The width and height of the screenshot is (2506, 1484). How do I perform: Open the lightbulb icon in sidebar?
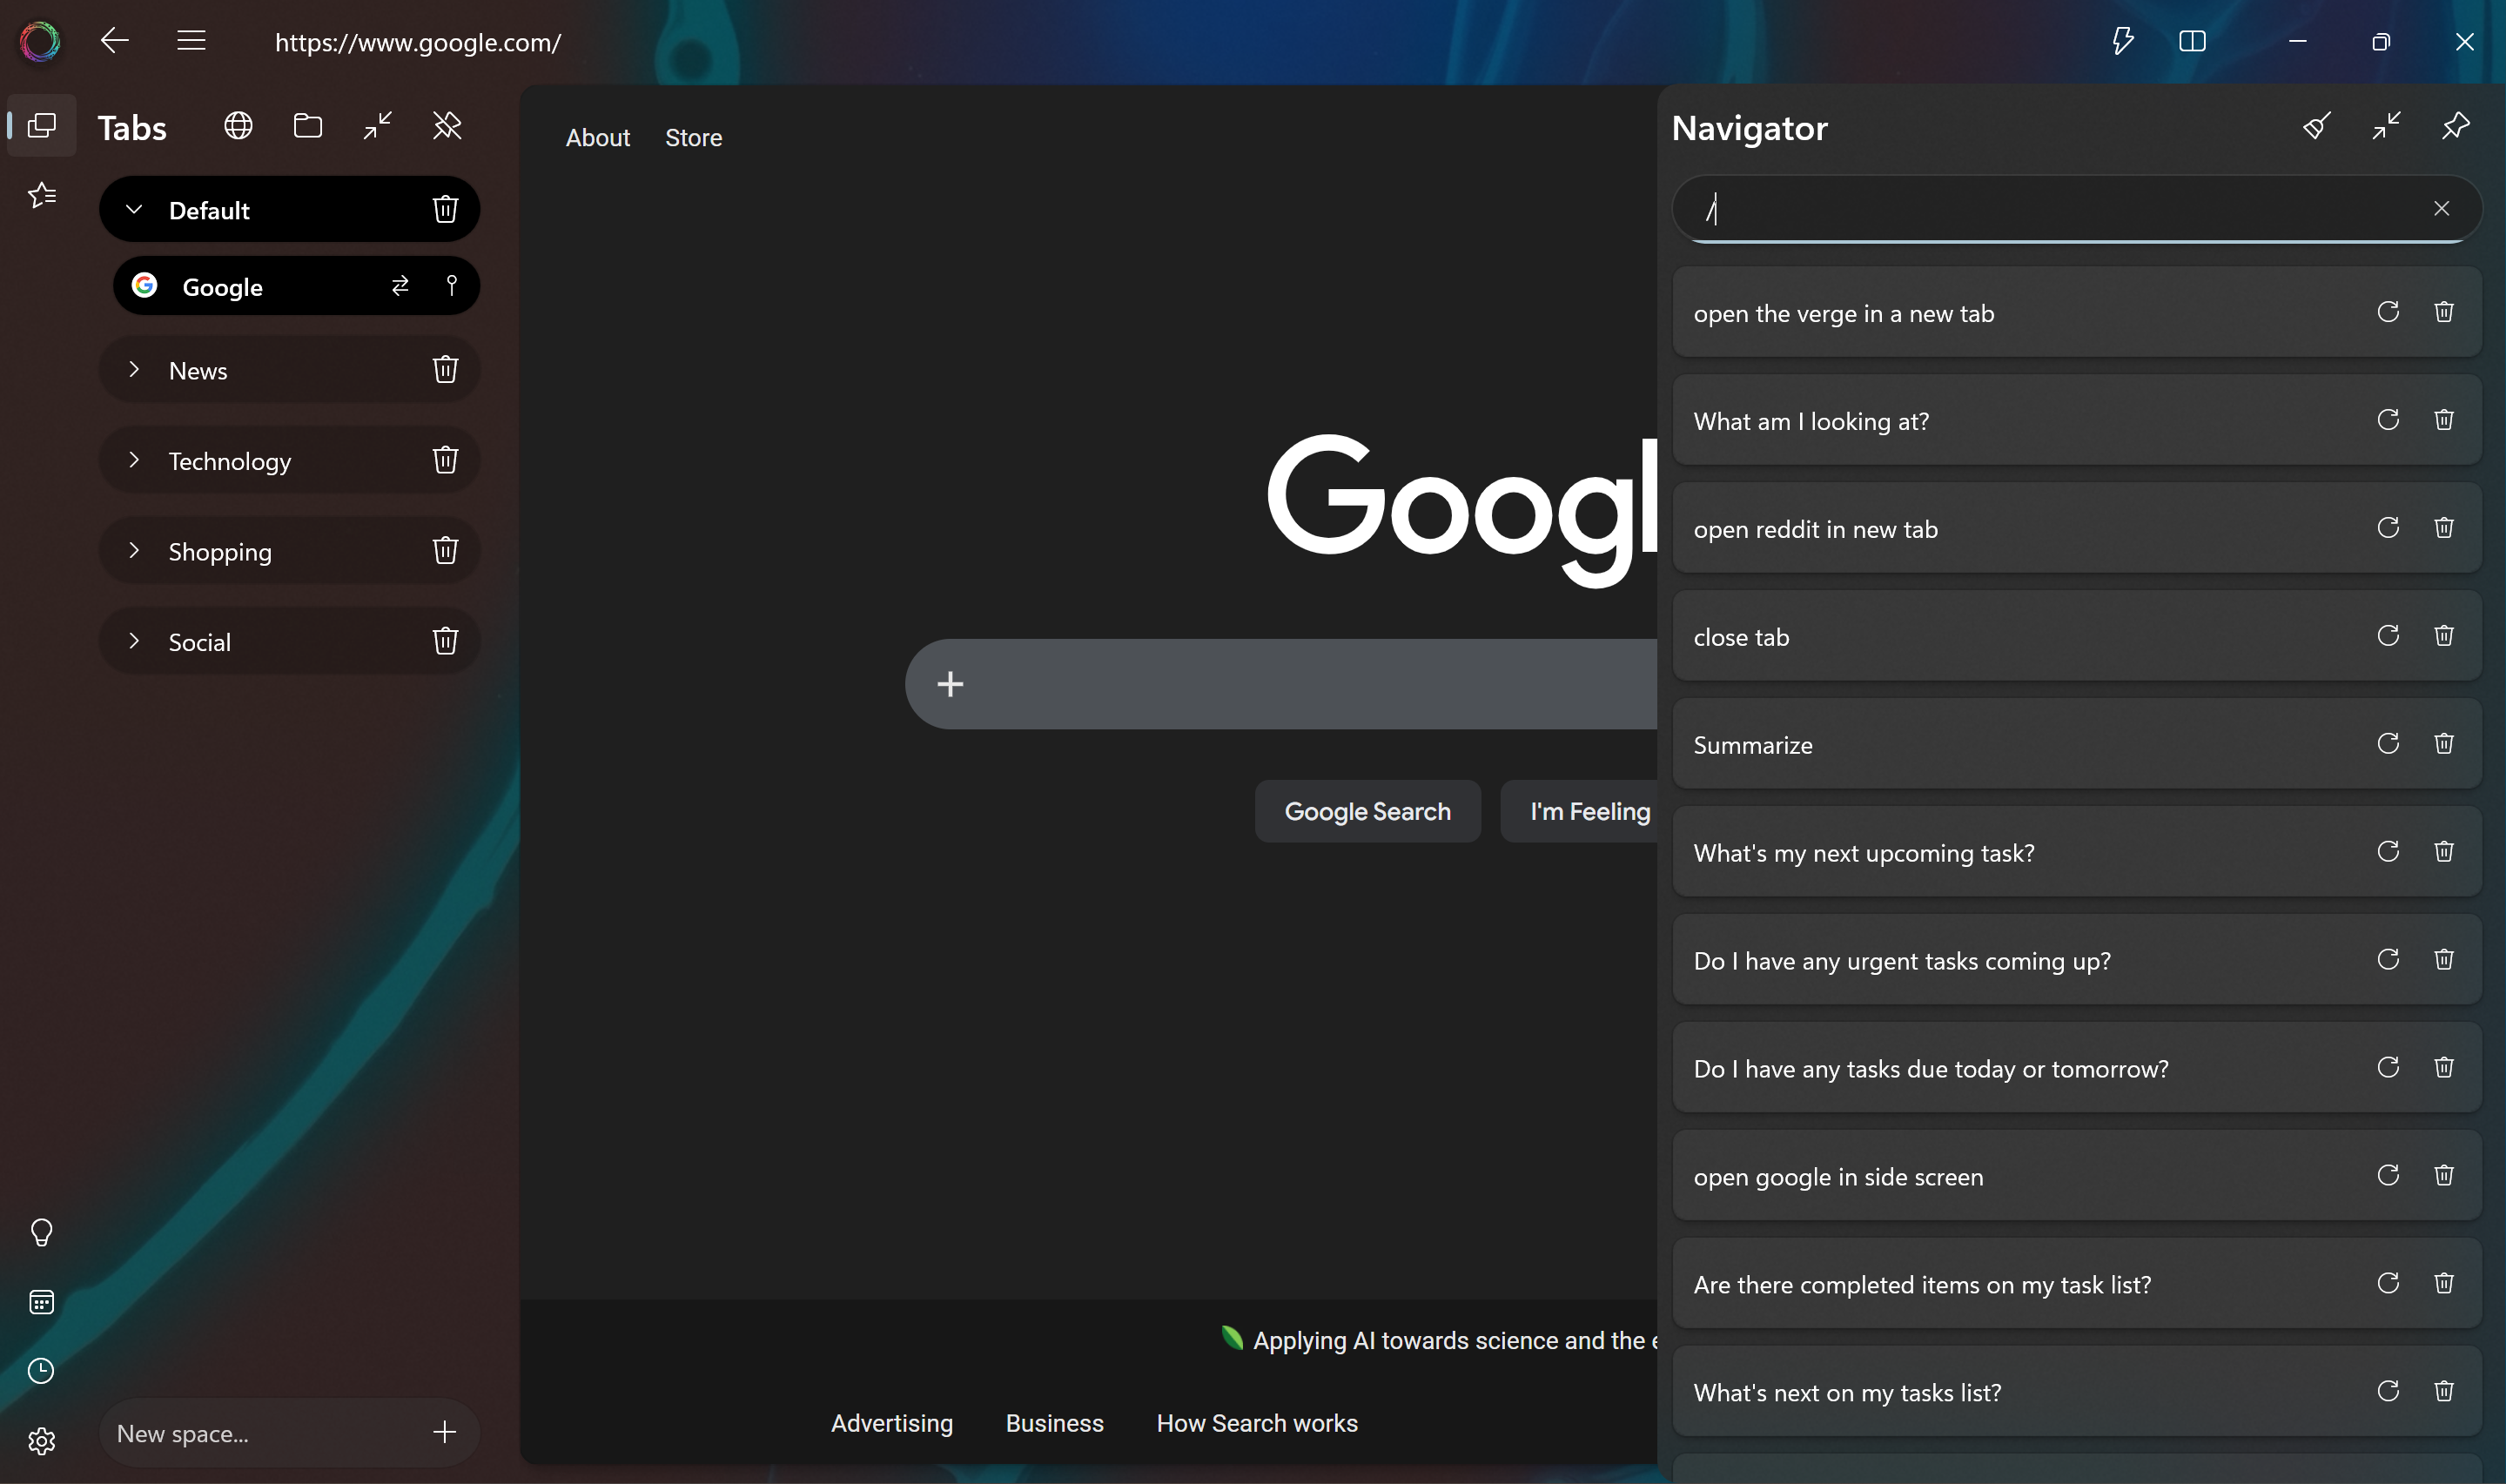[x=41, y=1232]
